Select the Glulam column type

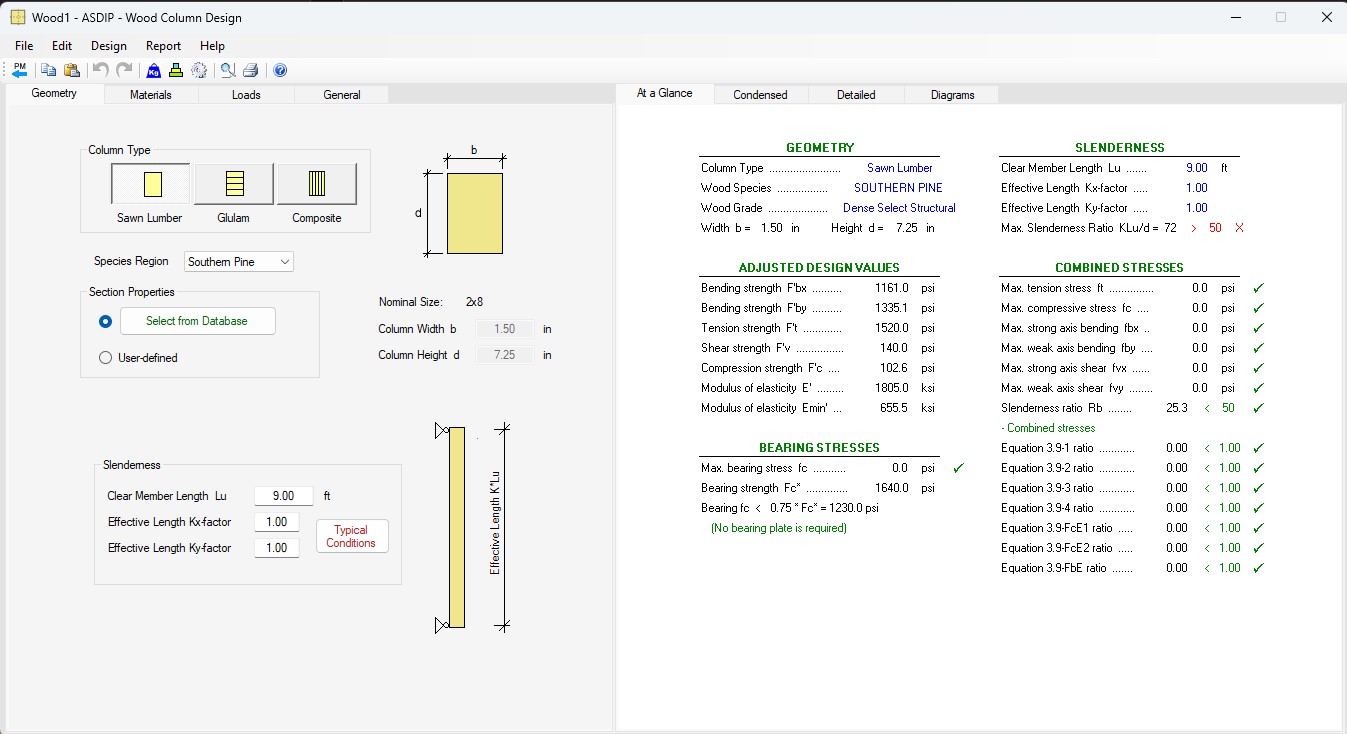234,184
